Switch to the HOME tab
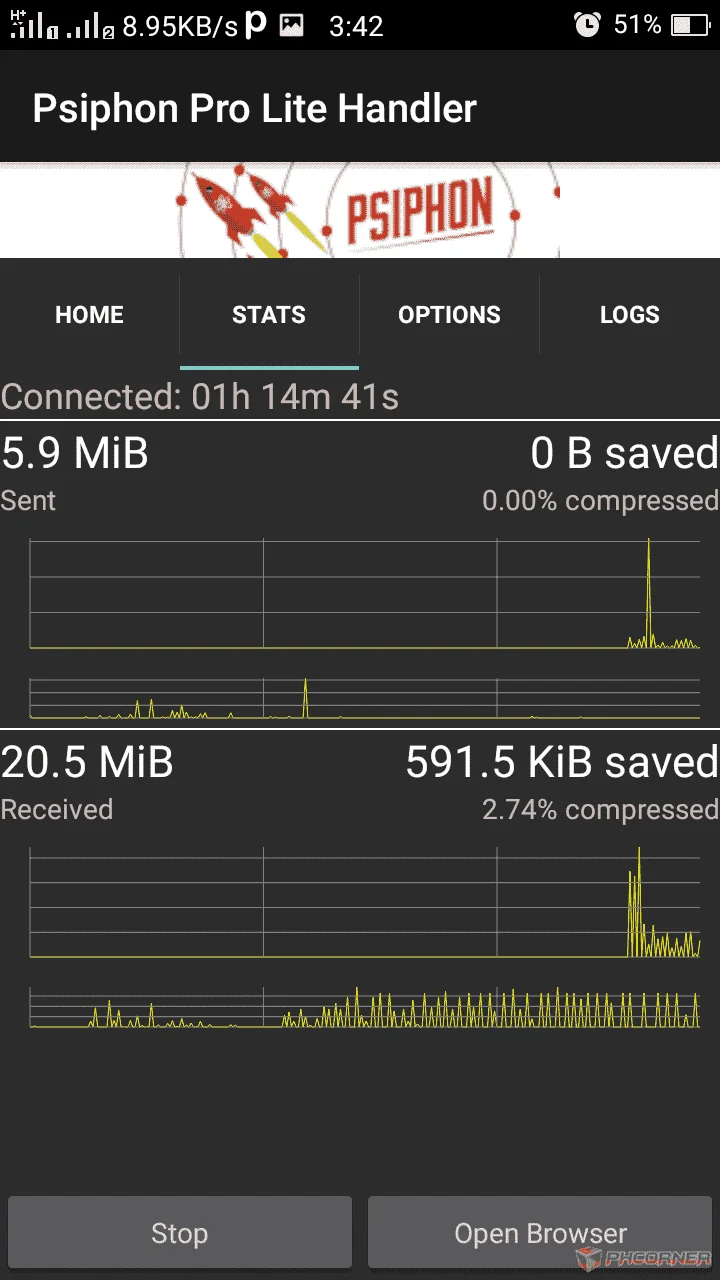 tap(90, 315)
